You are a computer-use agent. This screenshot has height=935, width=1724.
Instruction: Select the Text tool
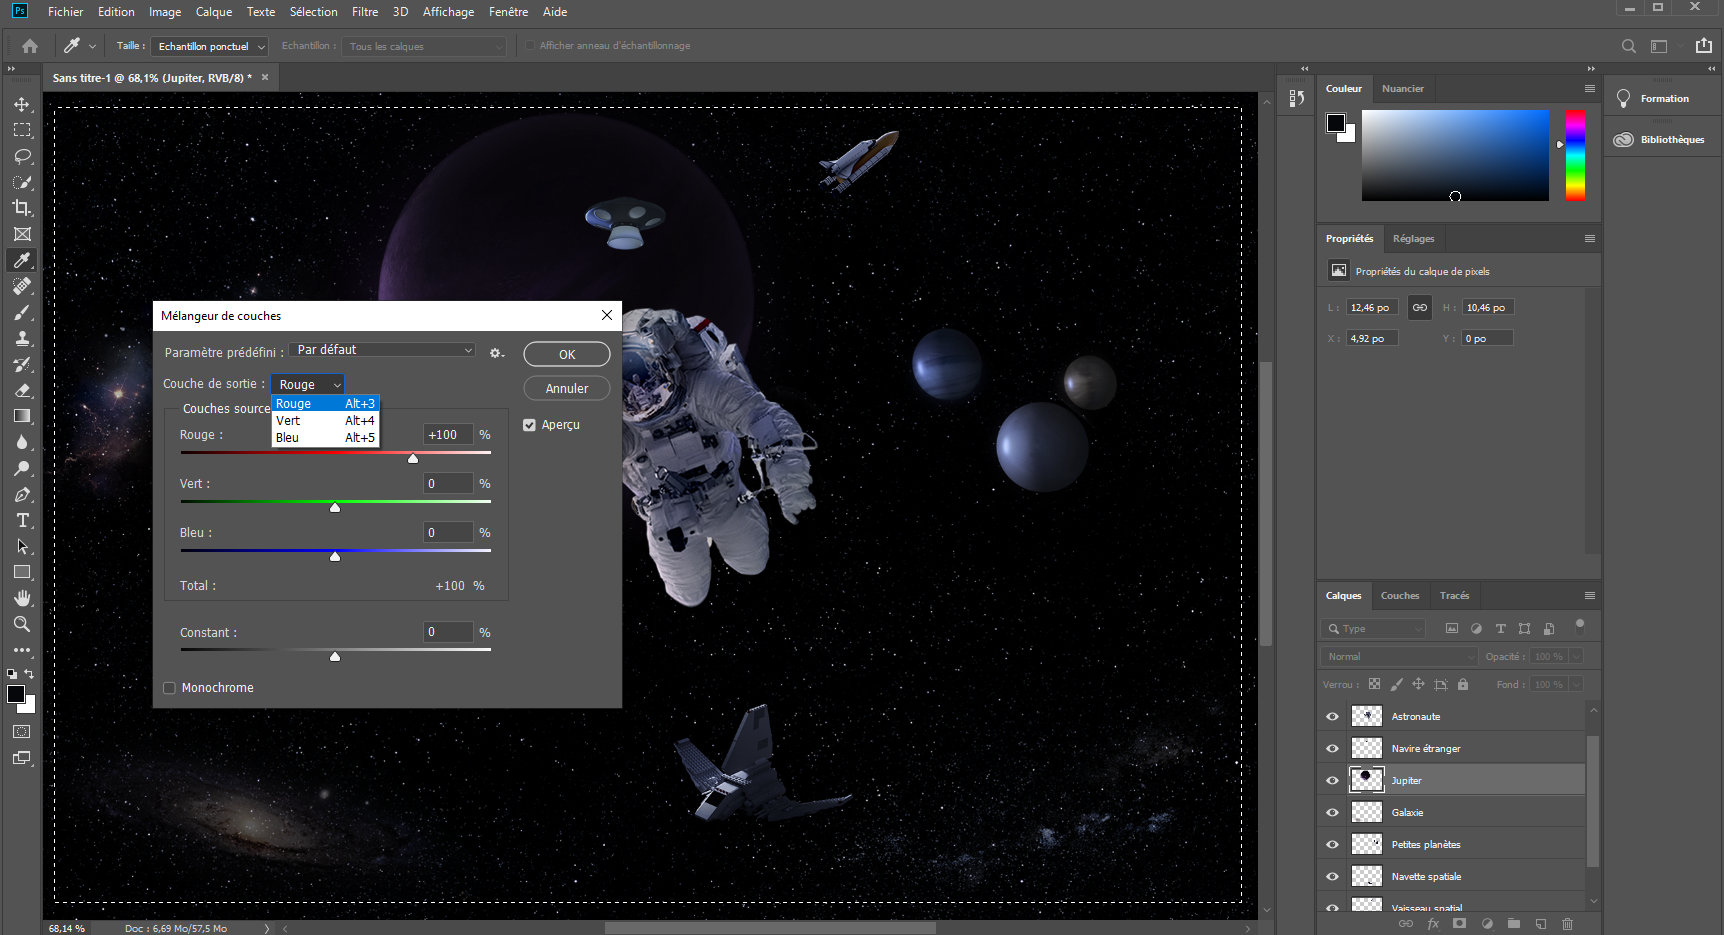tap(21, 520)
